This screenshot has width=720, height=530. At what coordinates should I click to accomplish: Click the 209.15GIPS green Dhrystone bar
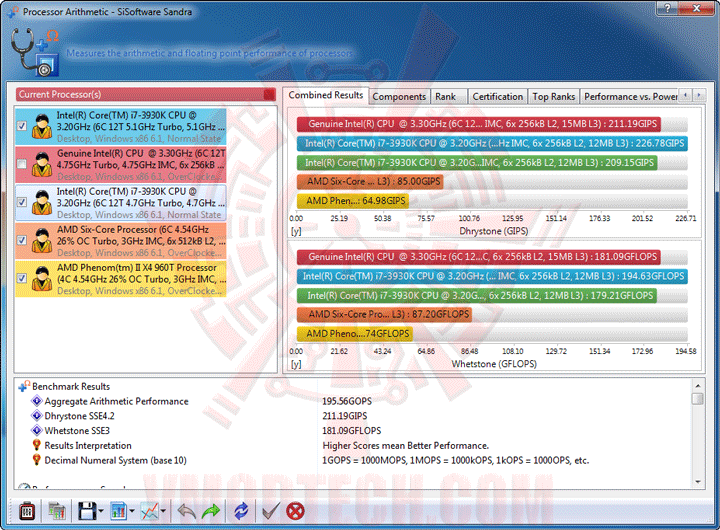(x=477, y=163)
